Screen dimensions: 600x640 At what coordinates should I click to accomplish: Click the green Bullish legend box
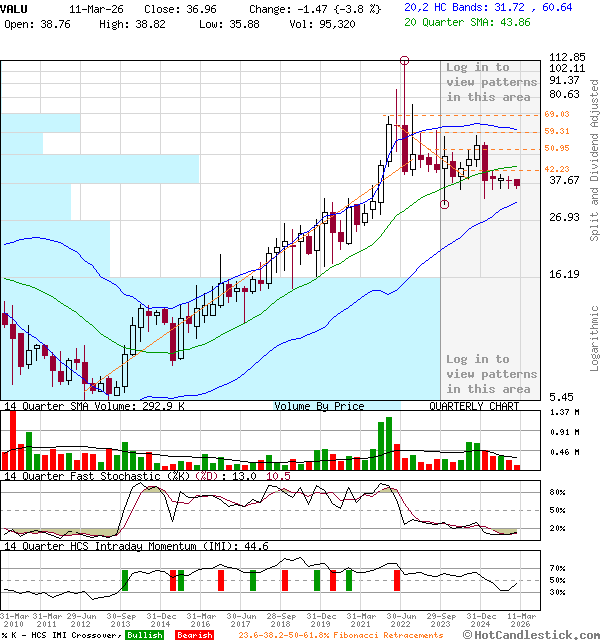tap(144, 635)
